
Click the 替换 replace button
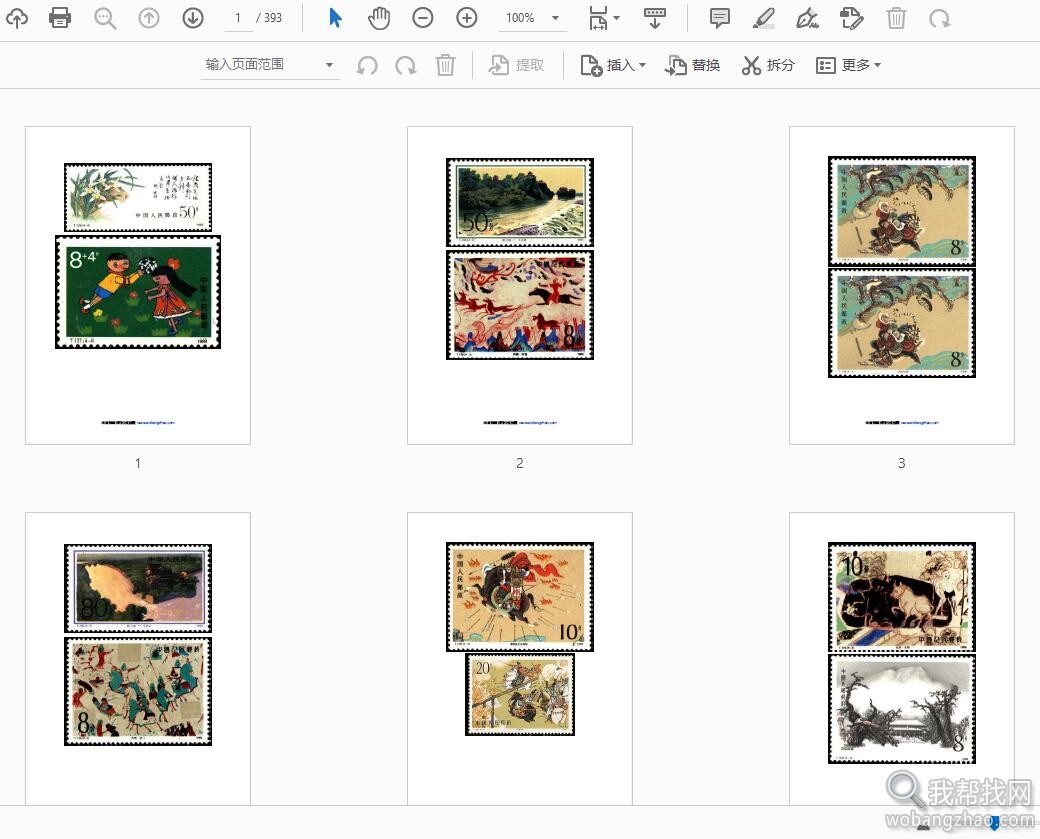pos(693,65)
